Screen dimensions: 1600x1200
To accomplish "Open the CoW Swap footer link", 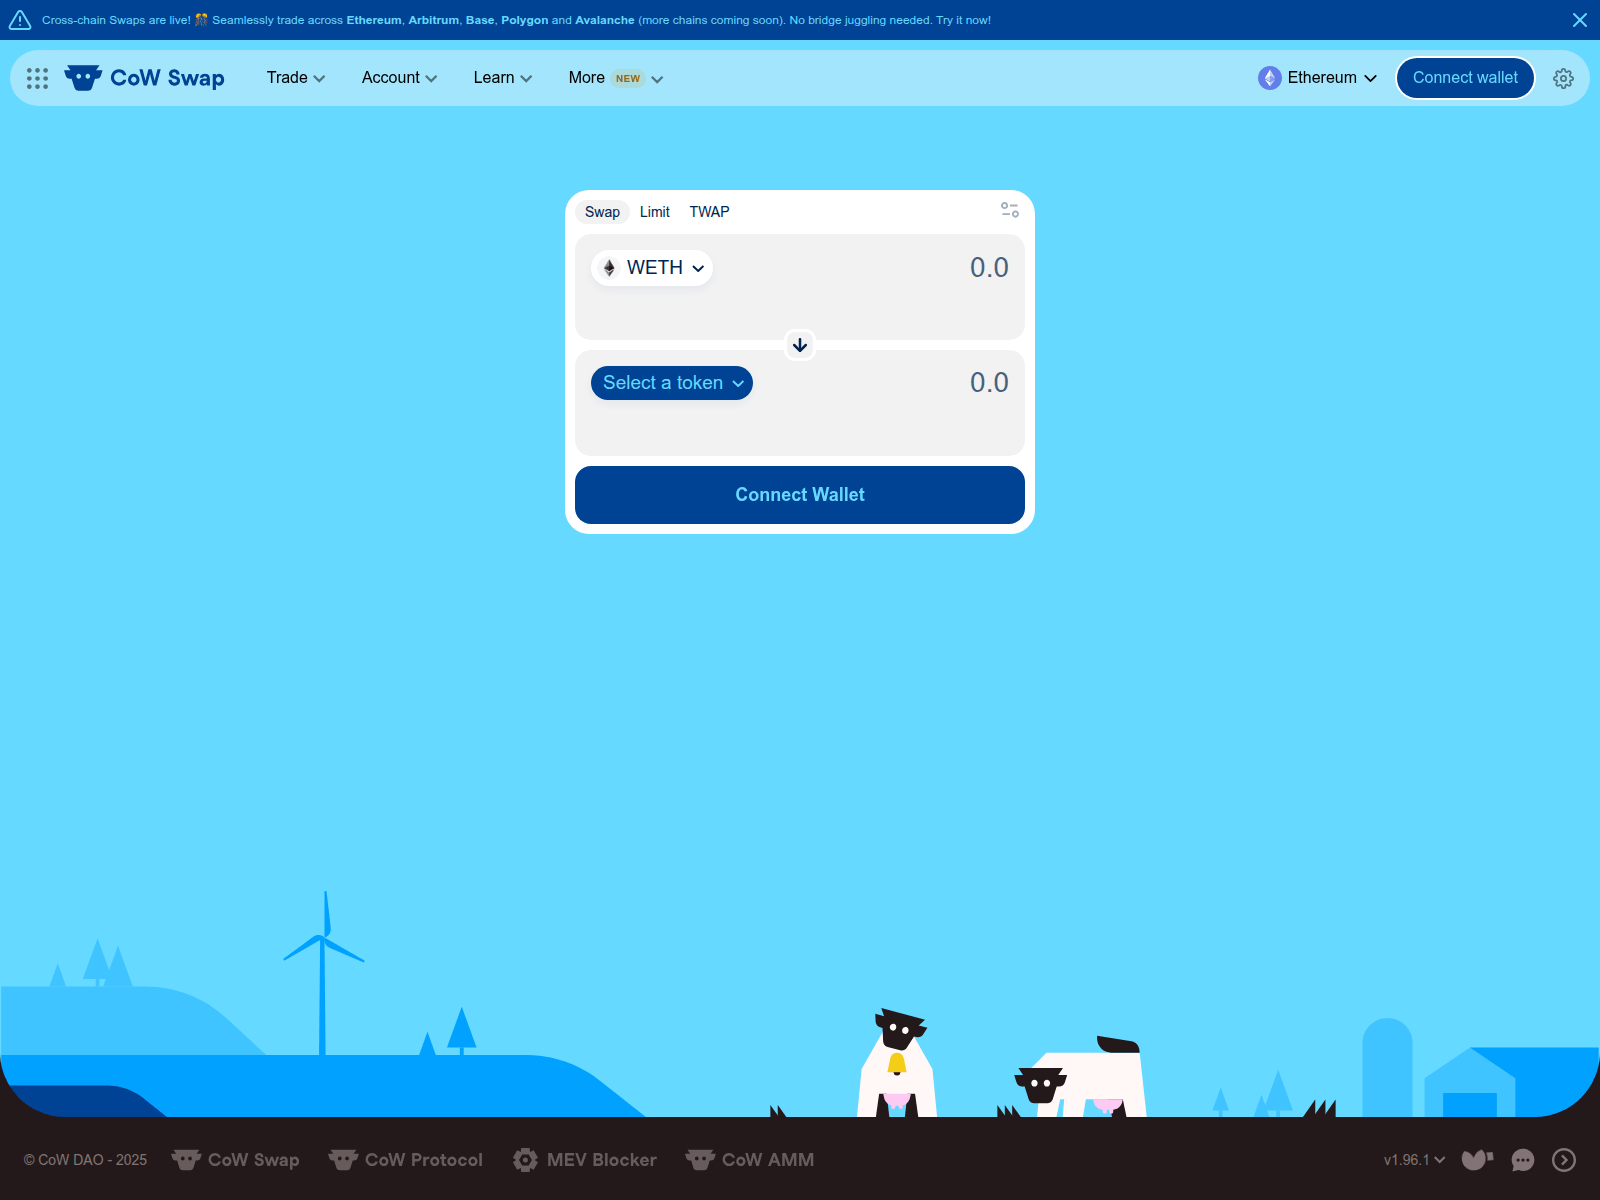I will click(236, 1160).
